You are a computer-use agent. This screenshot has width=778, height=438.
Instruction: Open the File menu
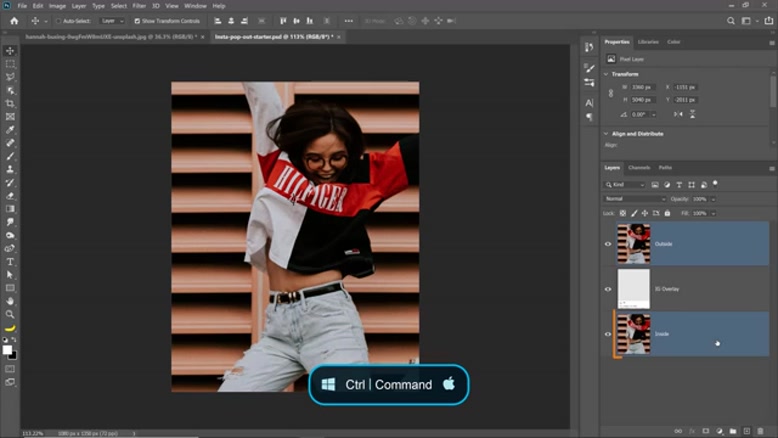22,6
